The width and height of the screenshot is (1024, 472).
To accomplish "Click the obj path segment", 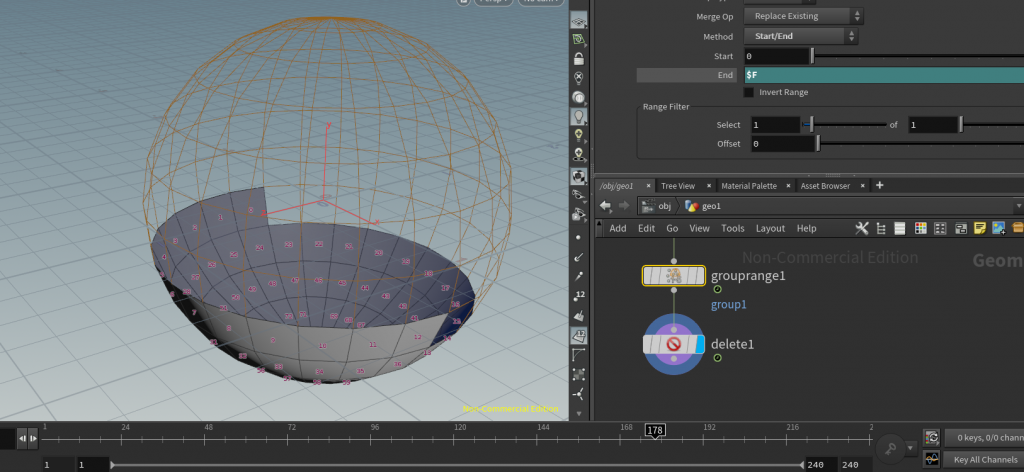I will [656, 206].
